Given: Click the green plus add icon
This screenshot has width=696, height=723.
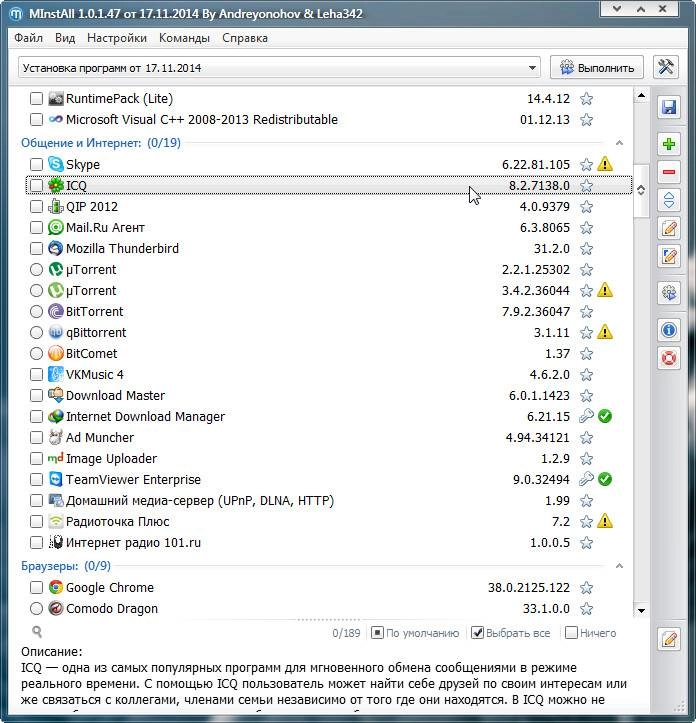Looking at the screenshot, I should point(669,144).
